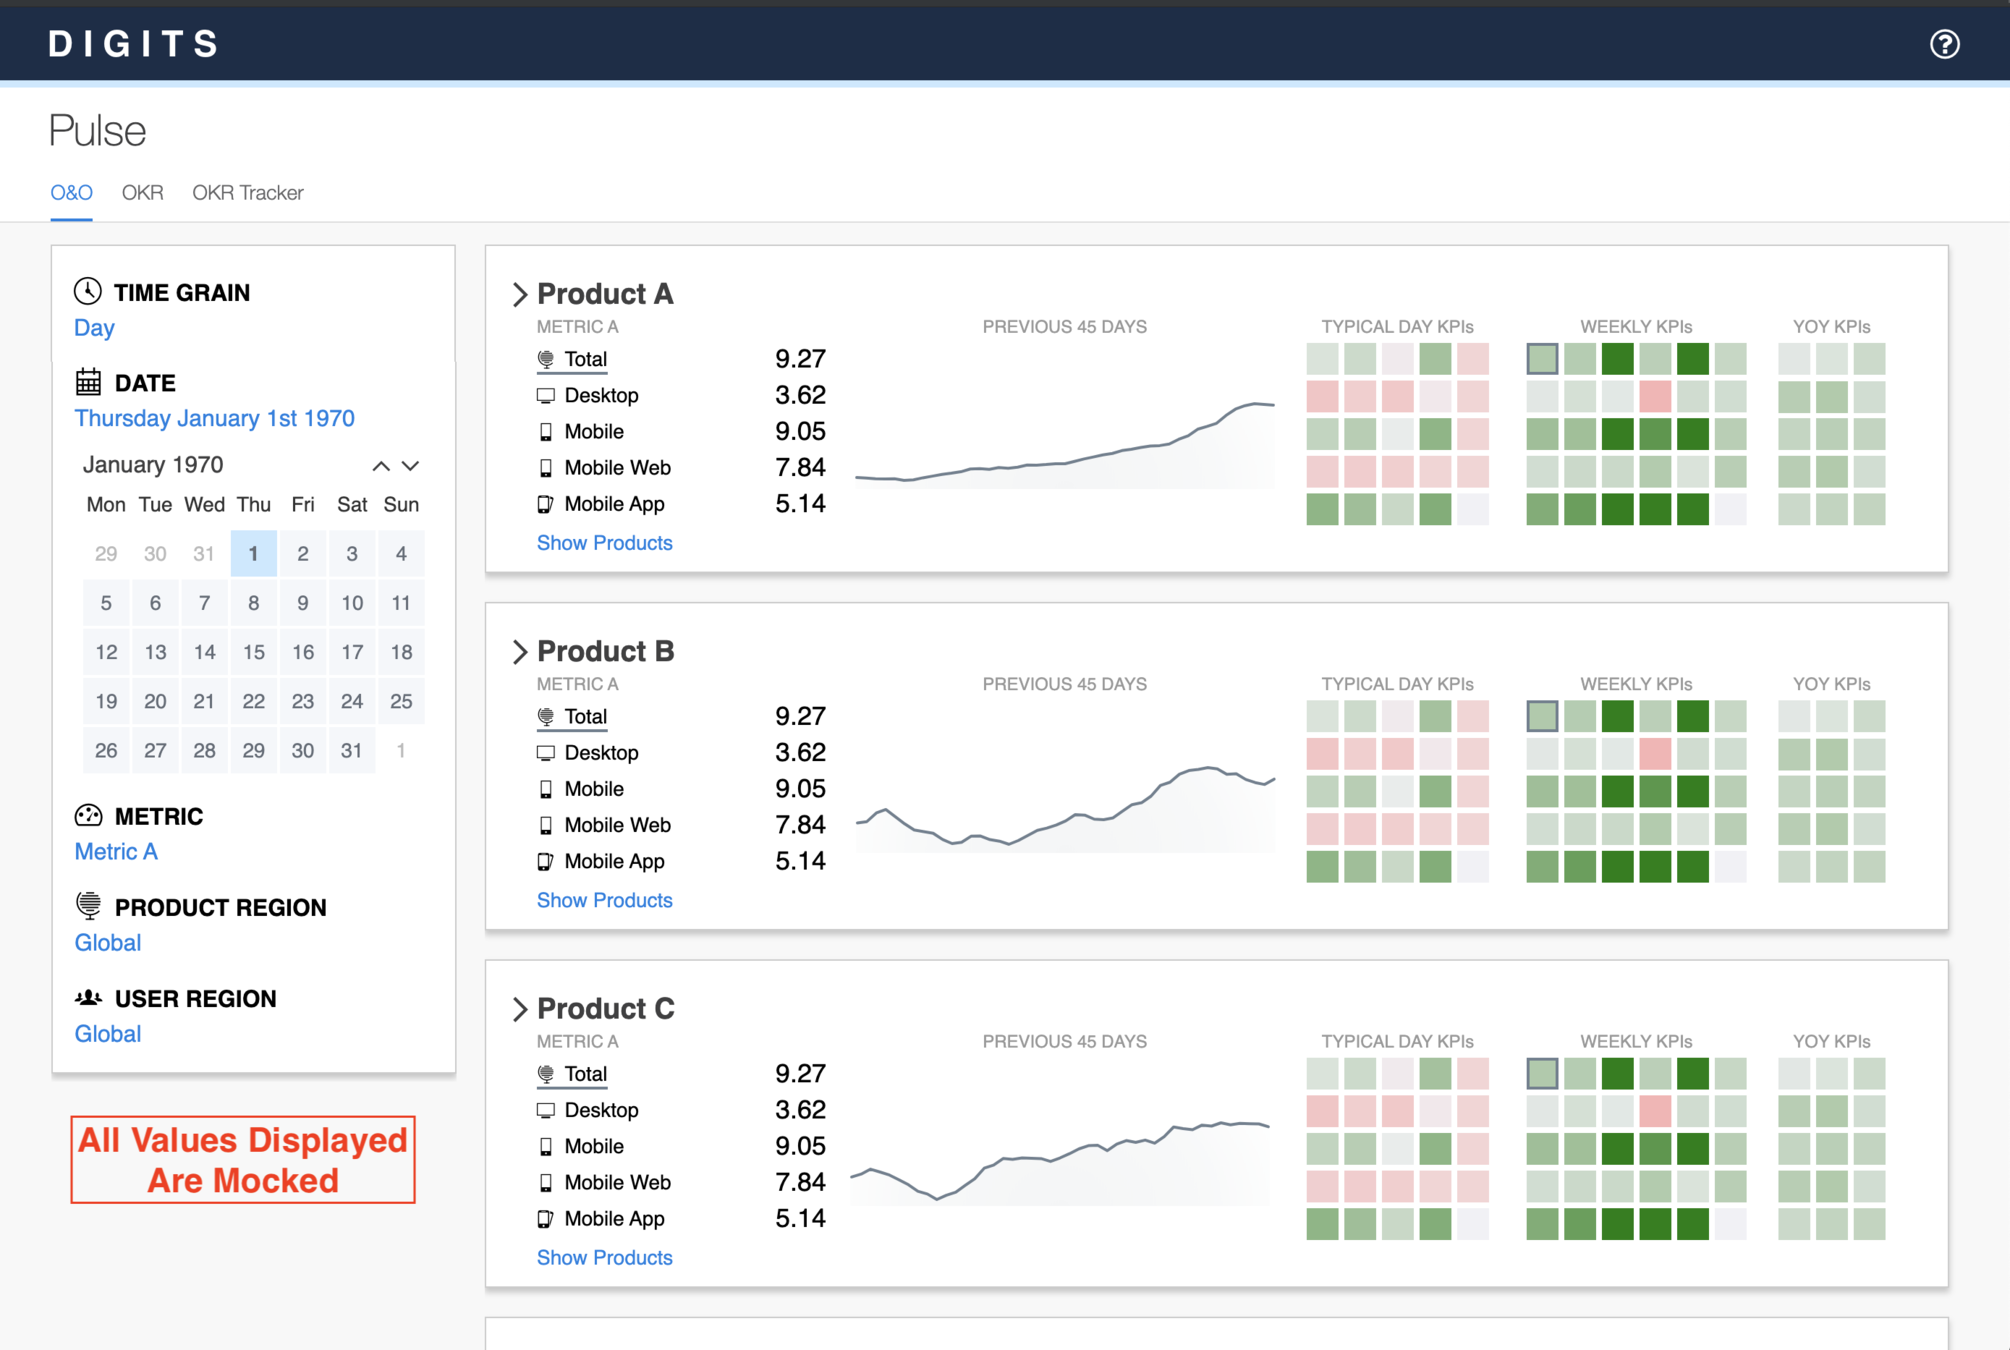Click the Date calendar icon
The height and width of the screenshot is (1350, 2010).
point(88,382)
